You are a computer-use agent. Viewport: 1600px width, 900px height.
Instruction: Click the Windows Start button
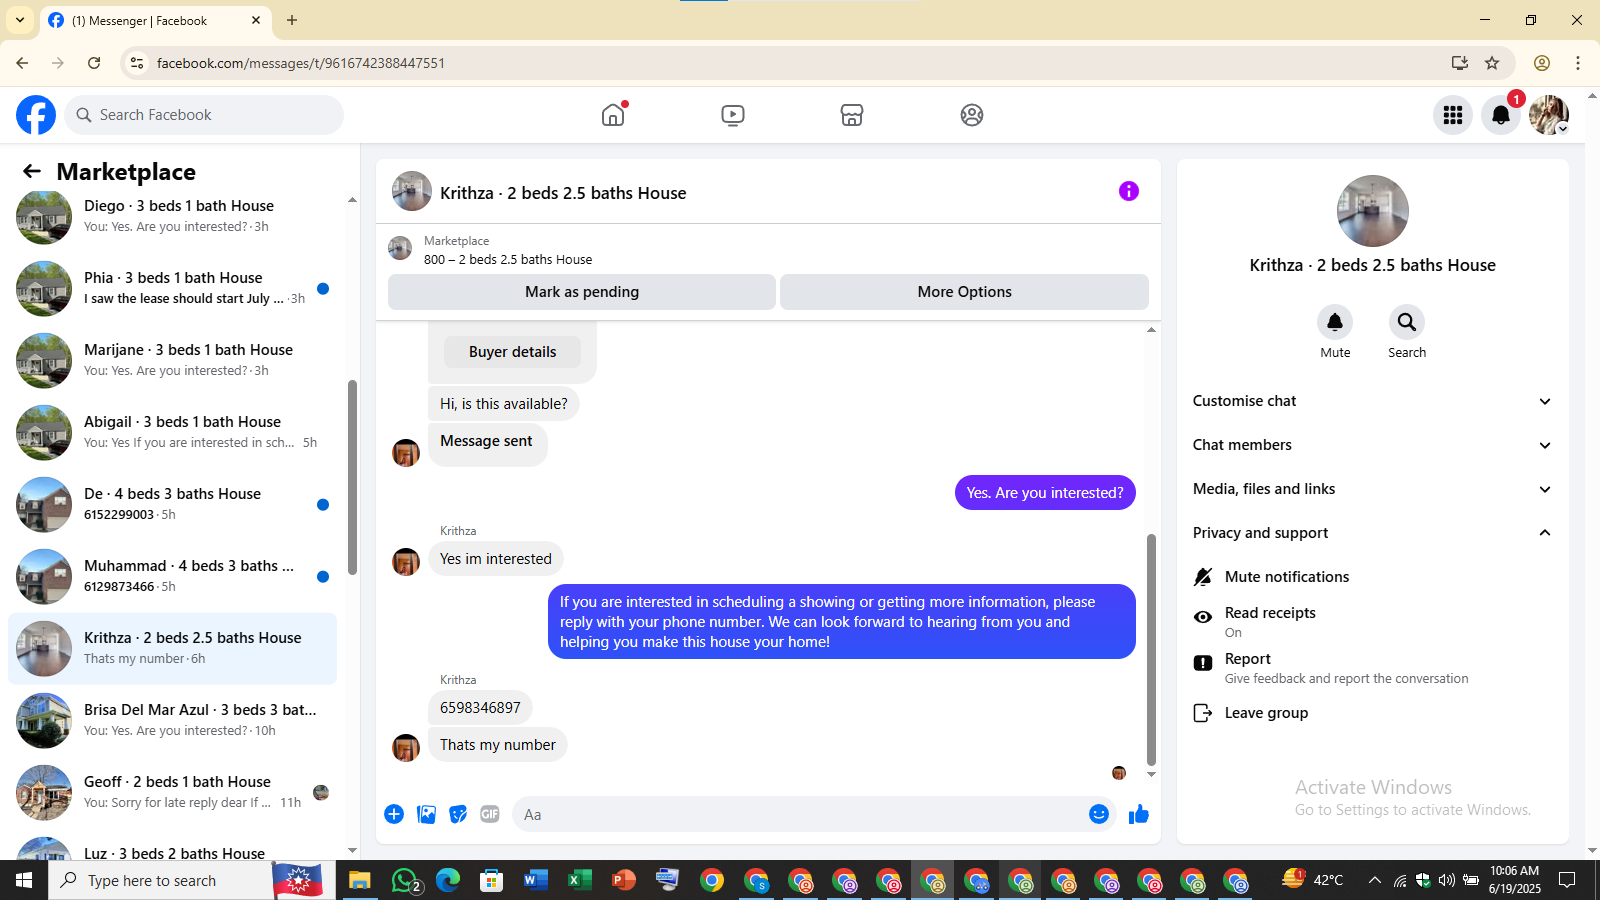(x=24, y=880)
